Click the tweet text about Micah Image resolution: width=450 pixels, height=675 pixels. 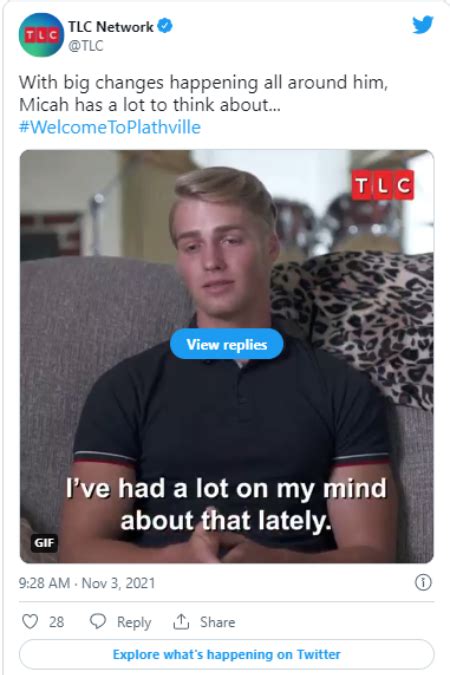pyautogui.click(x=203, y=93)
